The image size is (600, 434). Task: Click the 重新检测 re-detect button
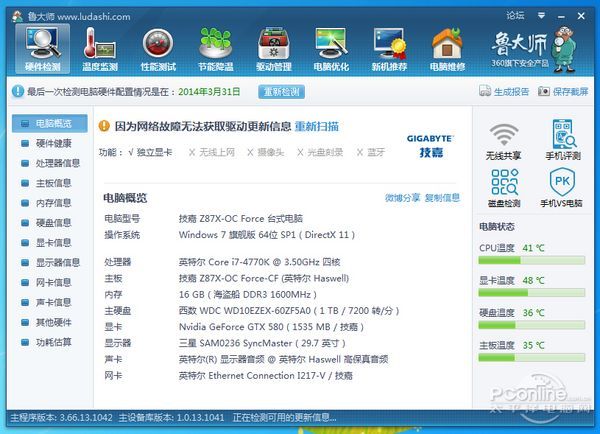click(281, 92)
